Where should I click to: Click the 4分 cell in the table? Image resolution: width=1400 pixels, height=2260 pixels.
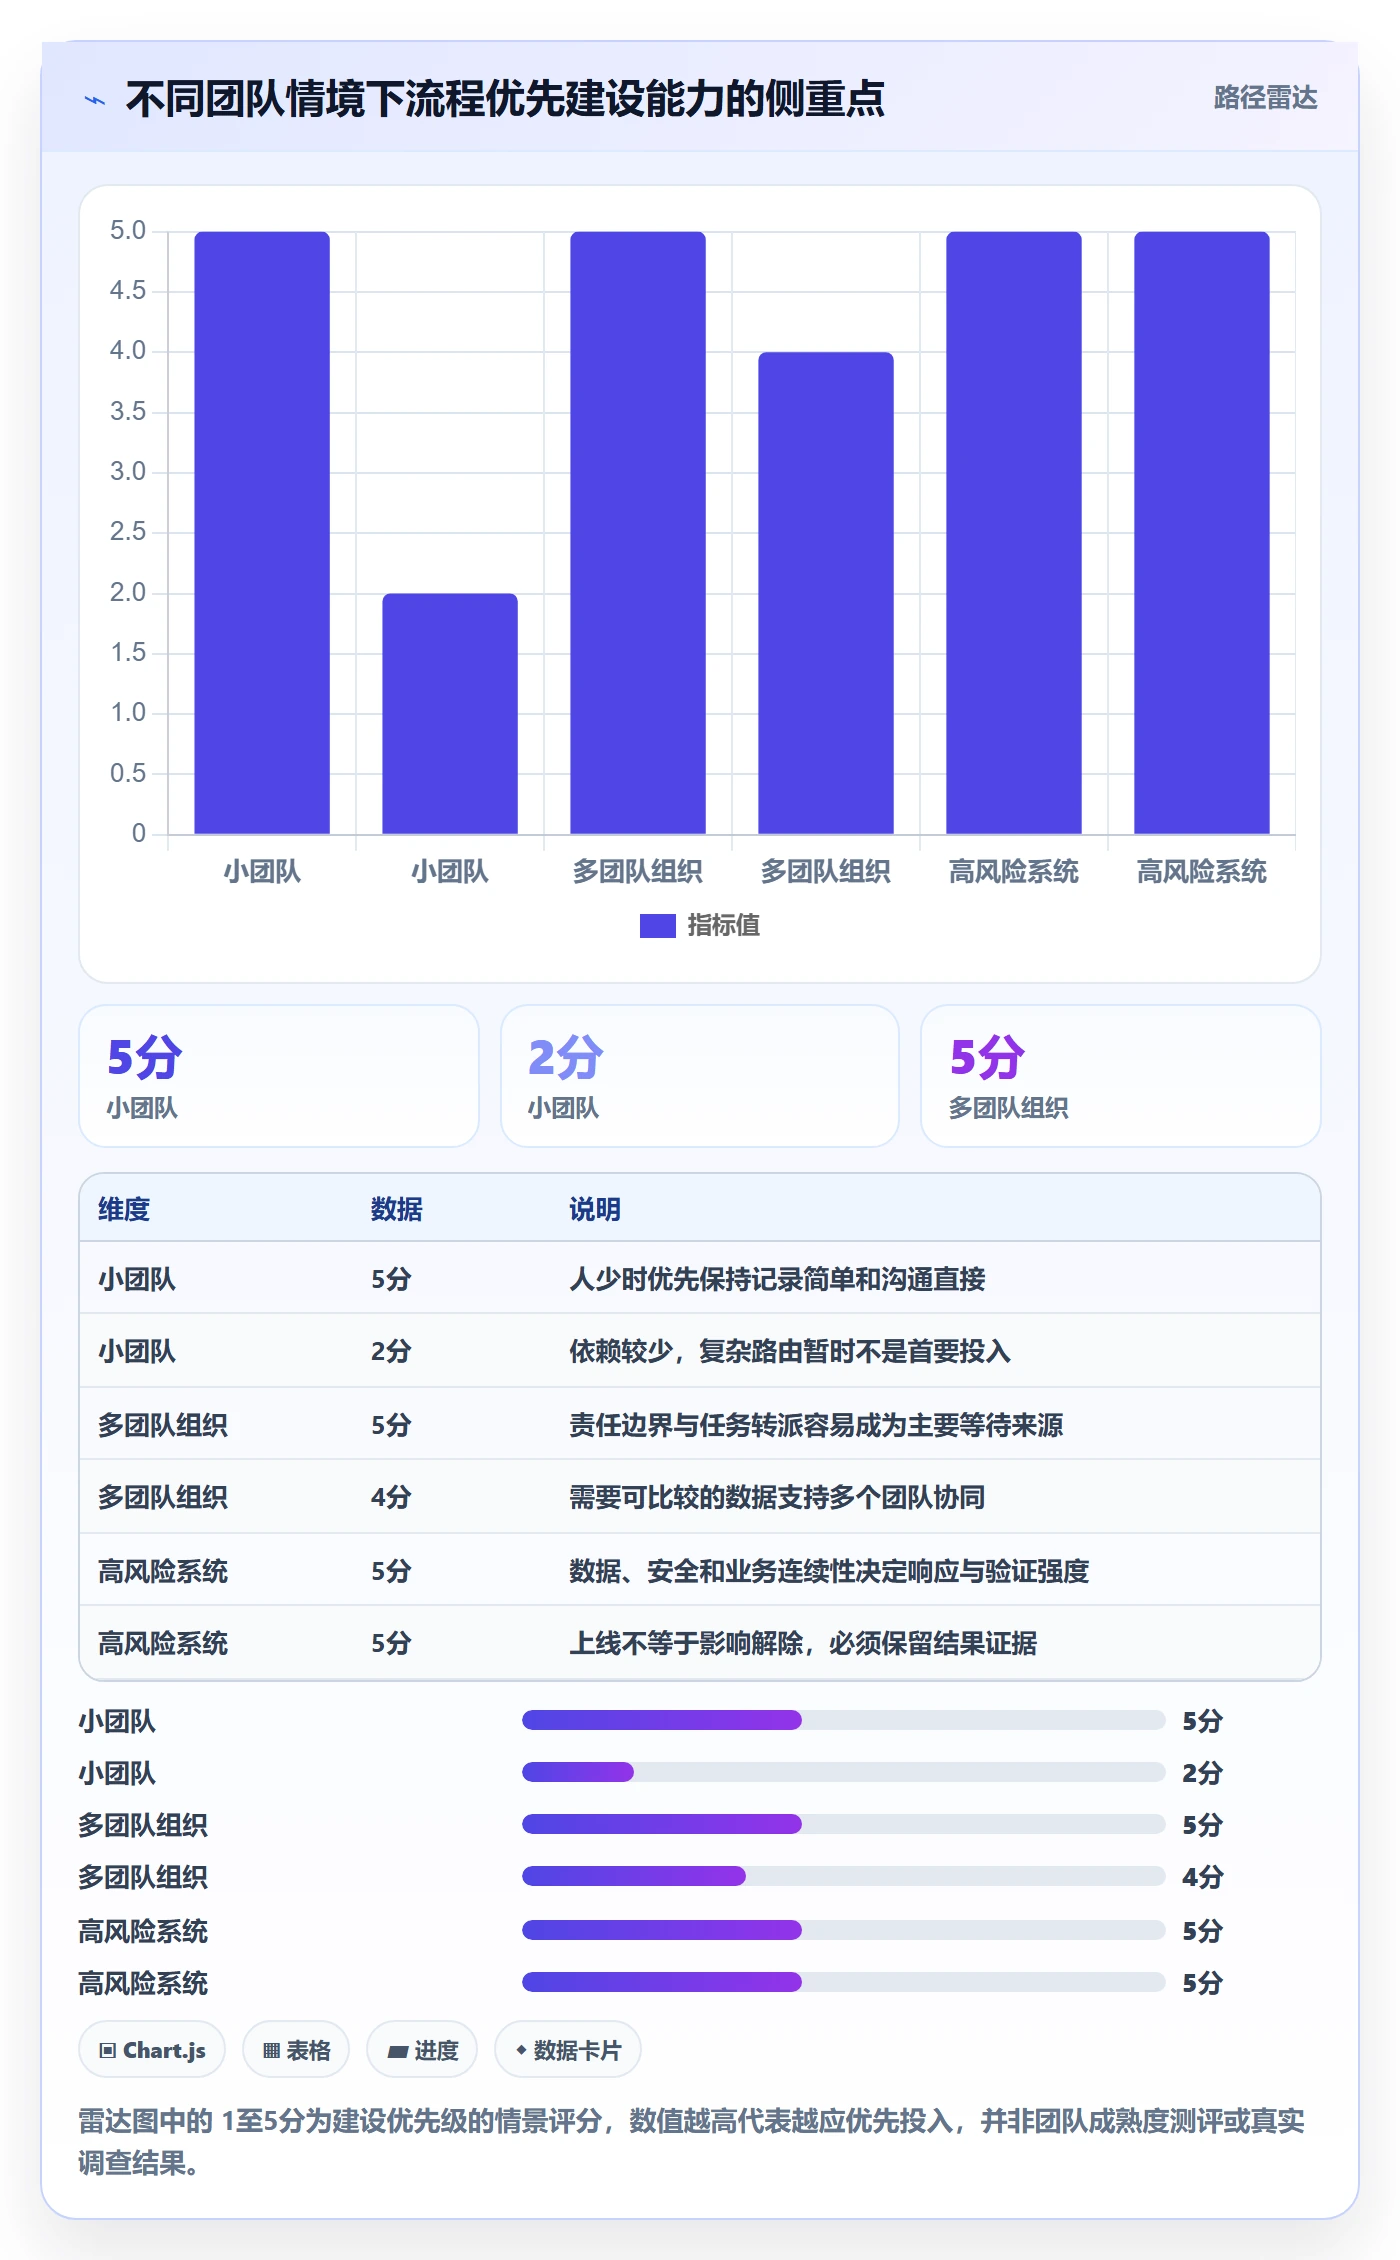(x=391, y=1497)
